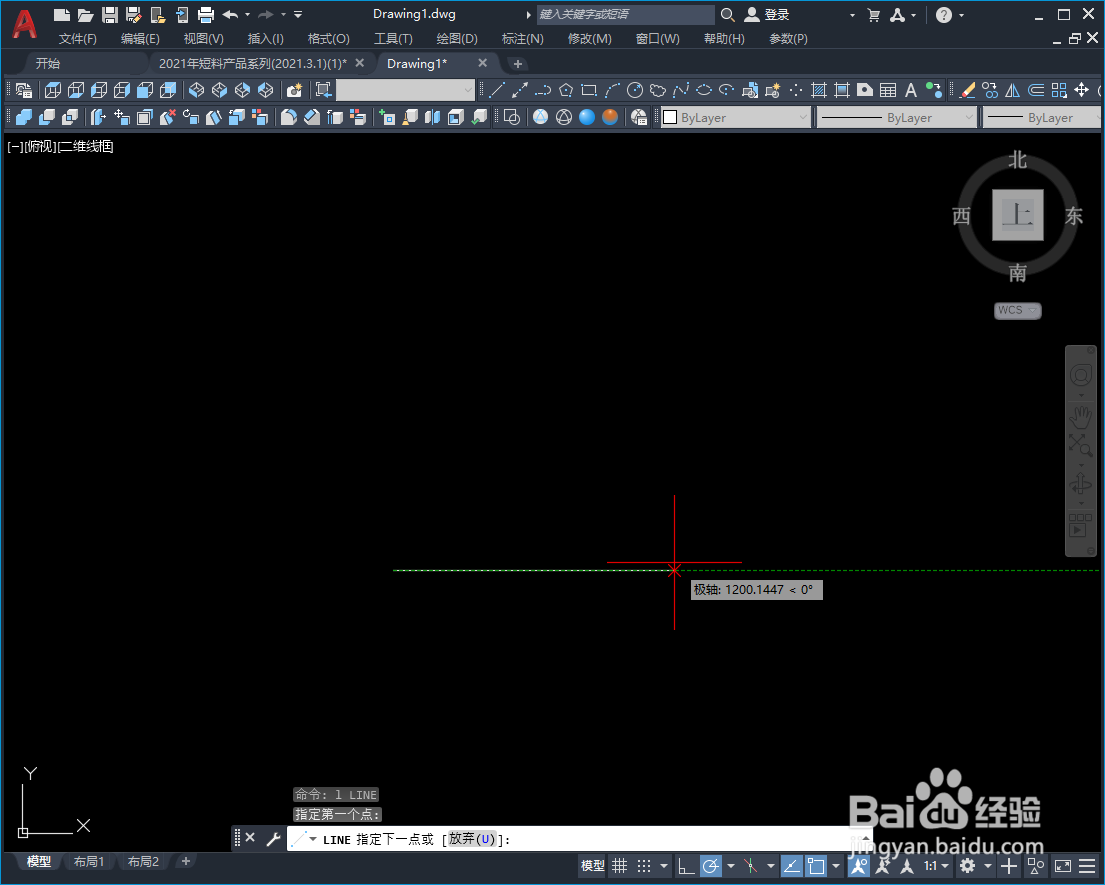
Task: Open the 标注(N) menu
Action: [522, 39]
